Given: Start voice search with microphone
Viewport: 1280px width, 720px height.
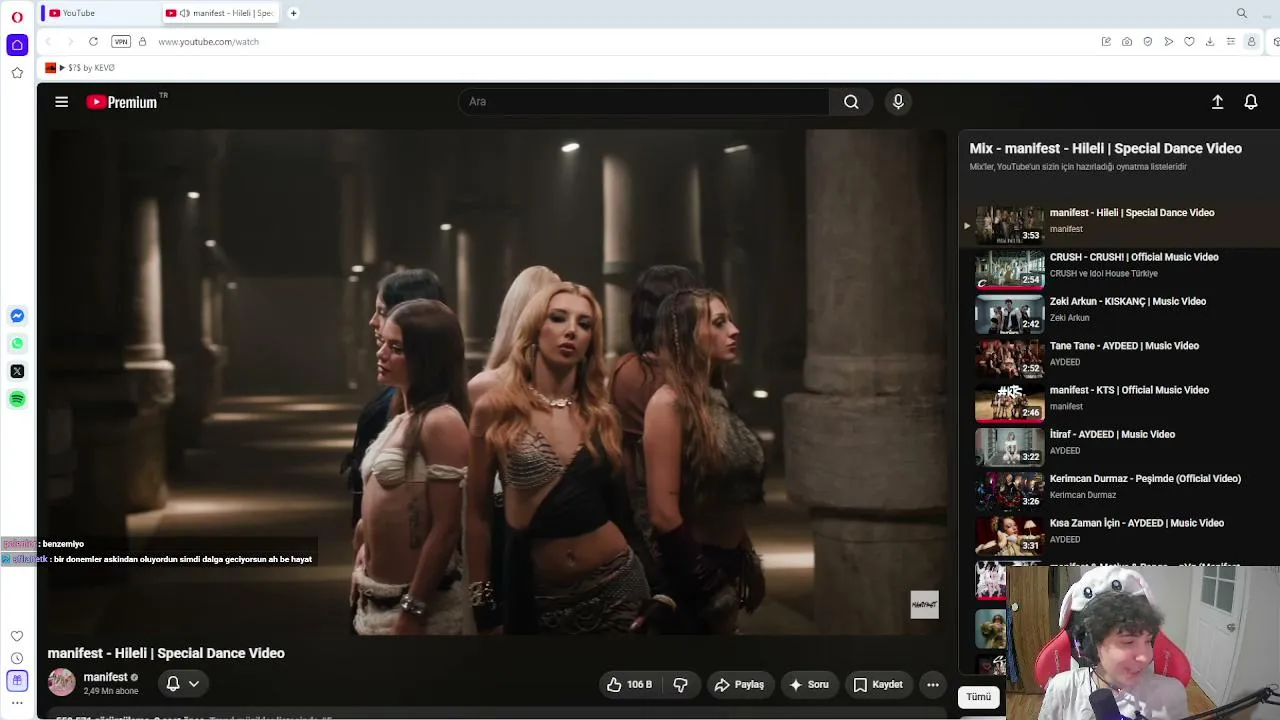Looking at the screenshot, I should (898, 102).
